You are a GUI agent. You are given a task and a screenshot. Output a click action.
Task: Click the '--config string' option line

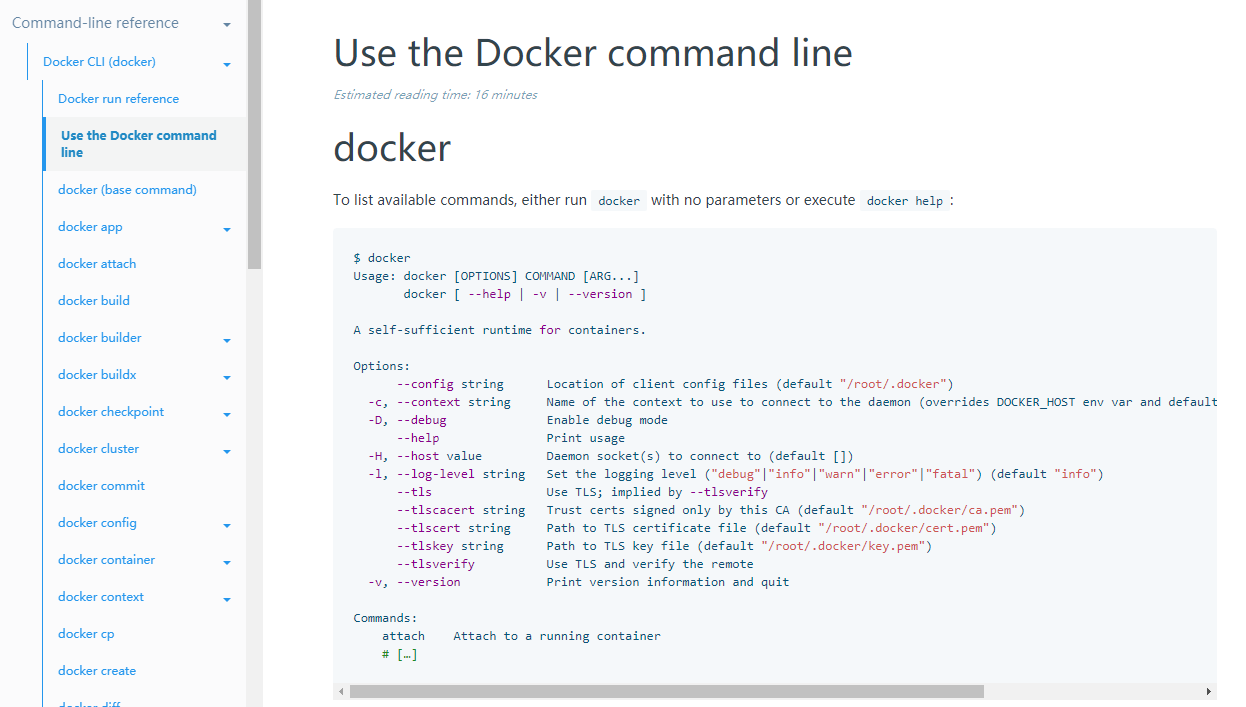click(675, 384)
